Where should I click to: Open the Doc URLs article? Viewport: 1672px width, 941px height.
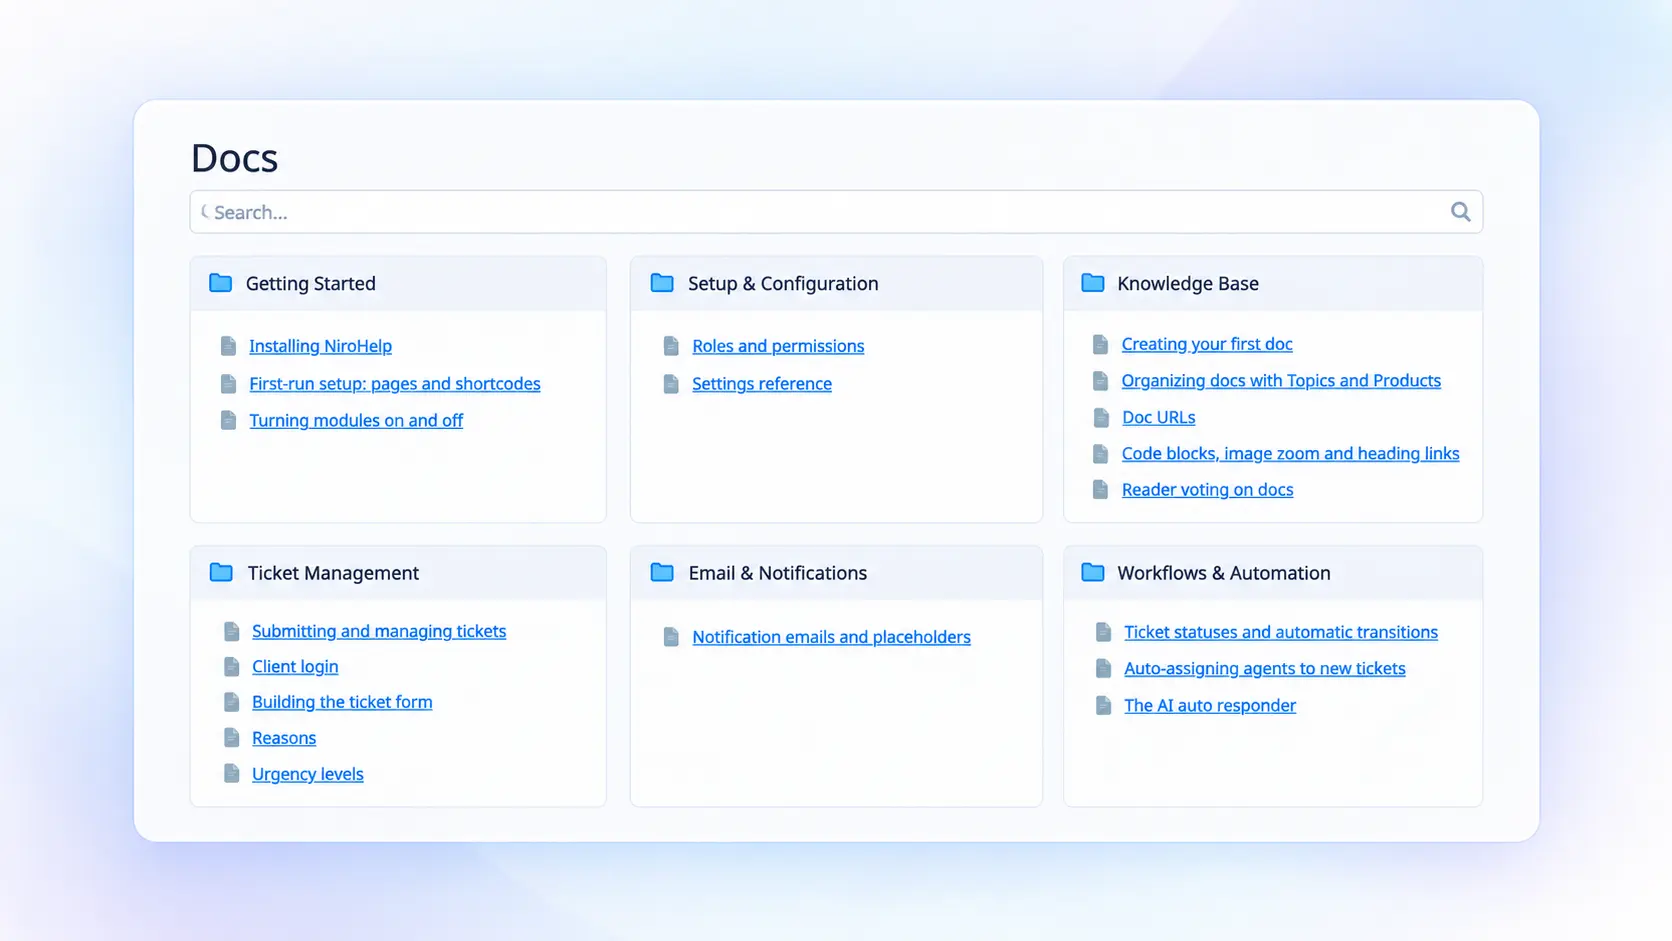[x=1158, y=417]
